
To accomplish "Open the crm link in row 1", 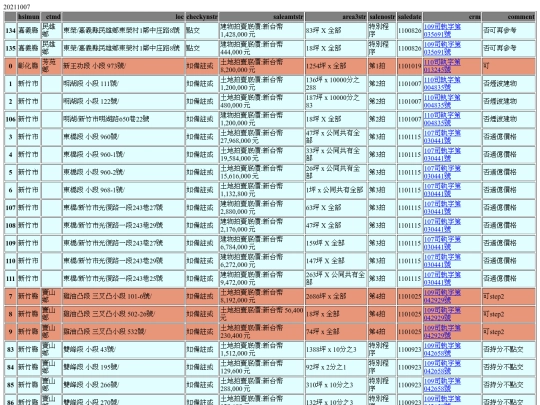I will [442, 84].
